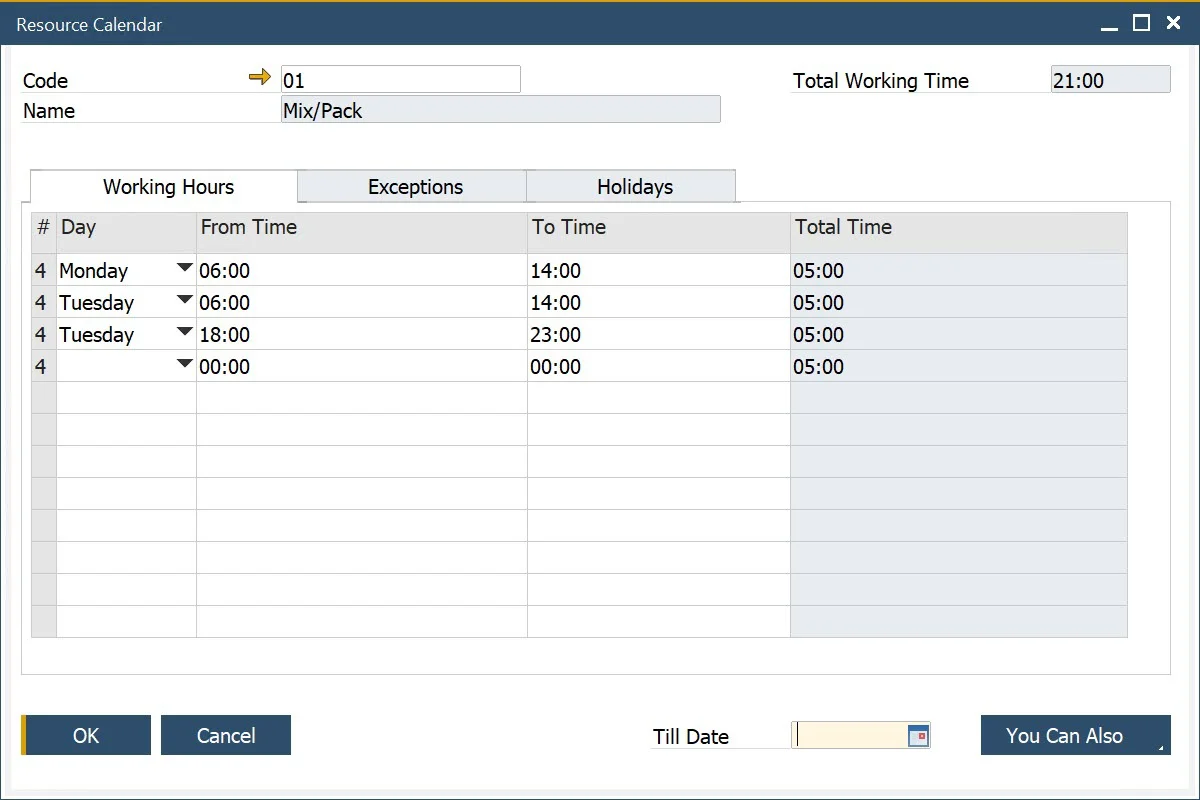Click the row number cell for Monday
Image resolution: width=1200 pixels, height=800 pixels.
tap(42, 270)
